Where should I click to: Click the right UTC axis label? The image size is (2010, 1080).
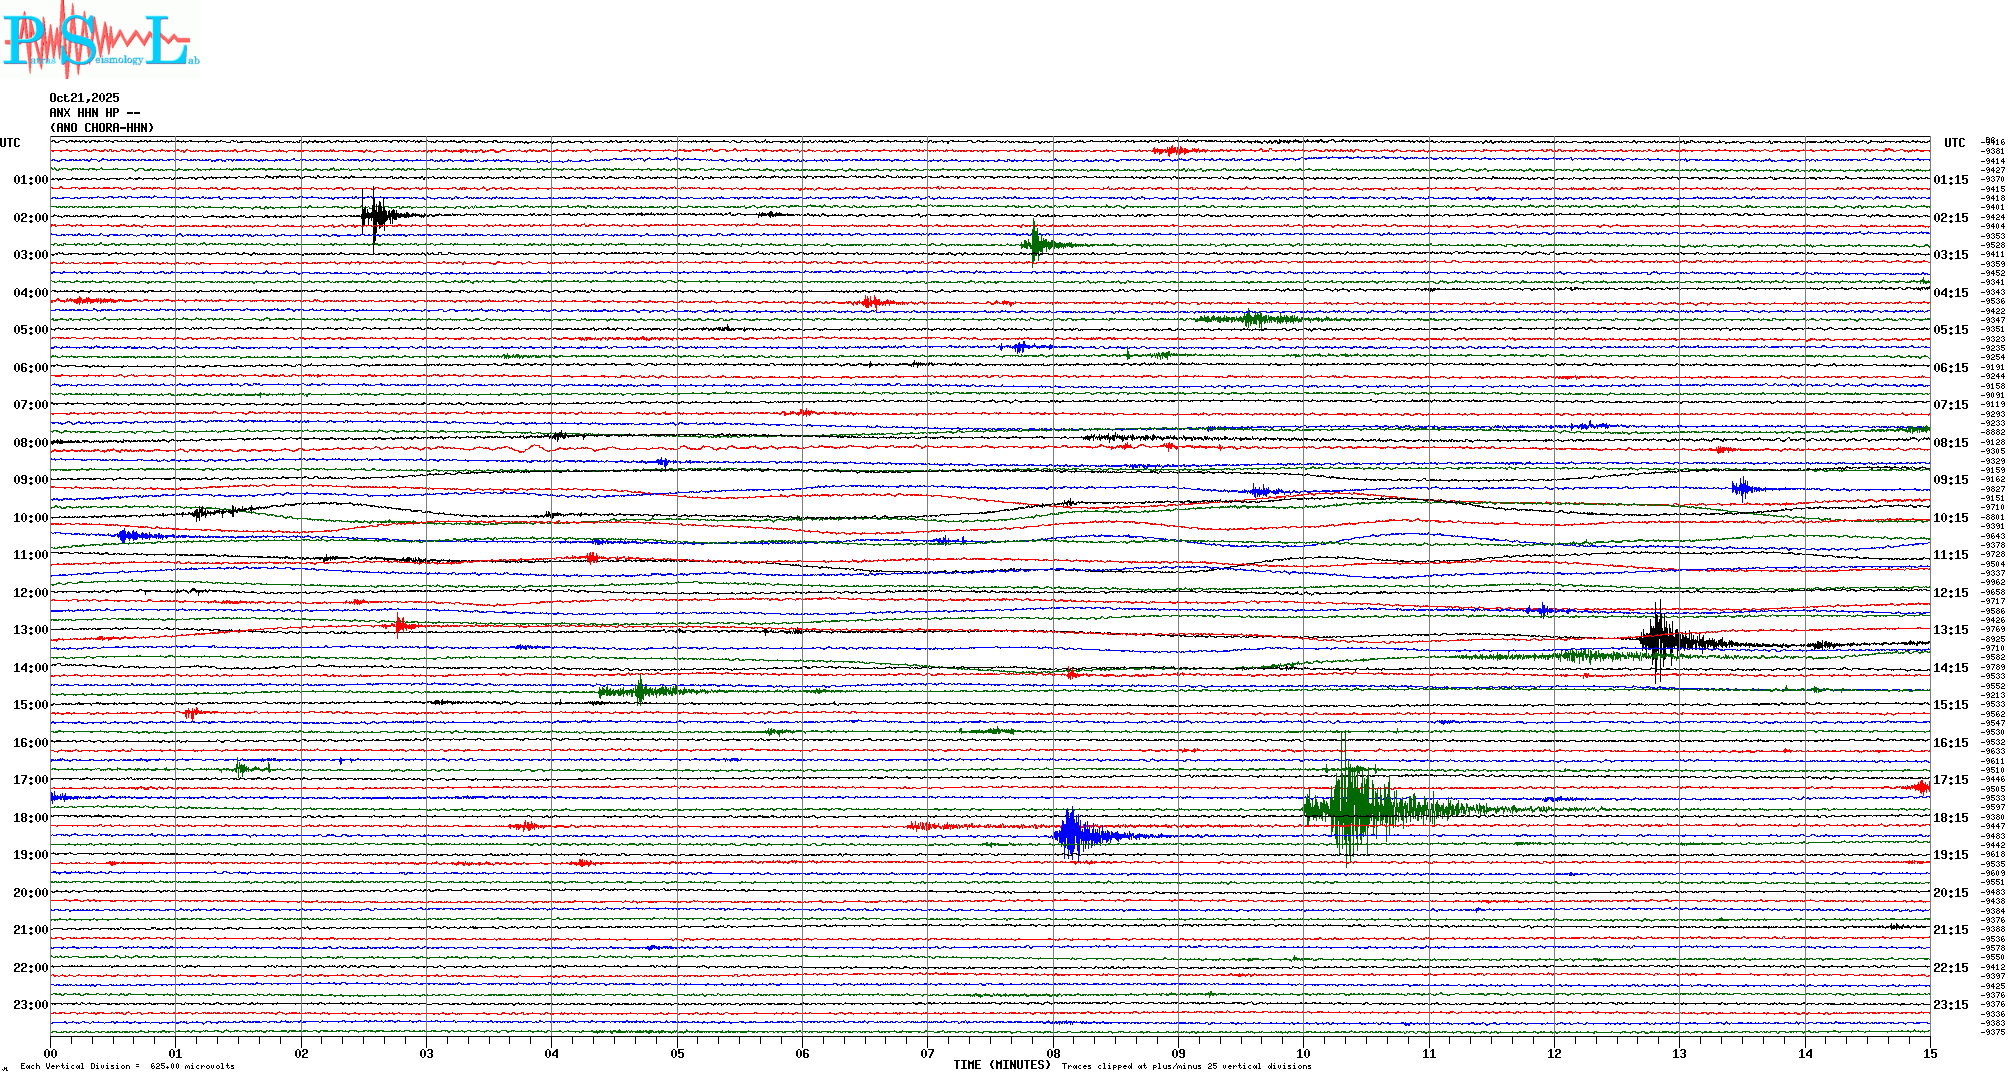(x=1954, y=143)
